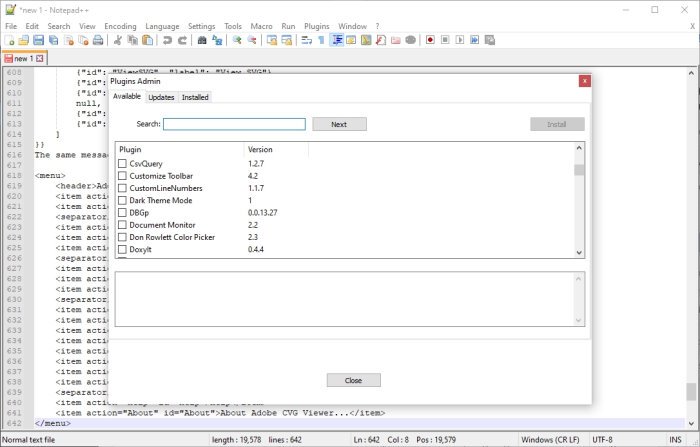This screenshot has height=447, width=700.
Task: Open the Language menu
Action: [x=162, y=26]
